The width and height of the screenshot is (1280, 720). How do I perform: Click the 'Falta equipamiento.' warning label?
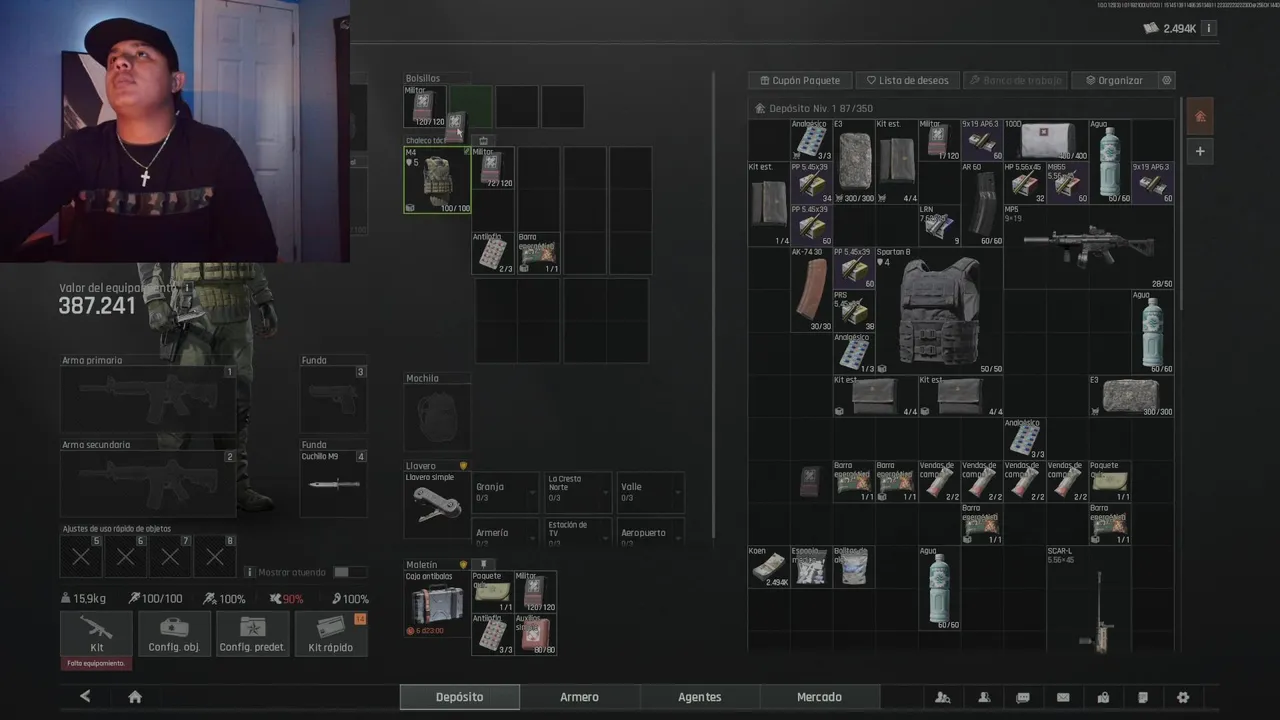(96, 663)
